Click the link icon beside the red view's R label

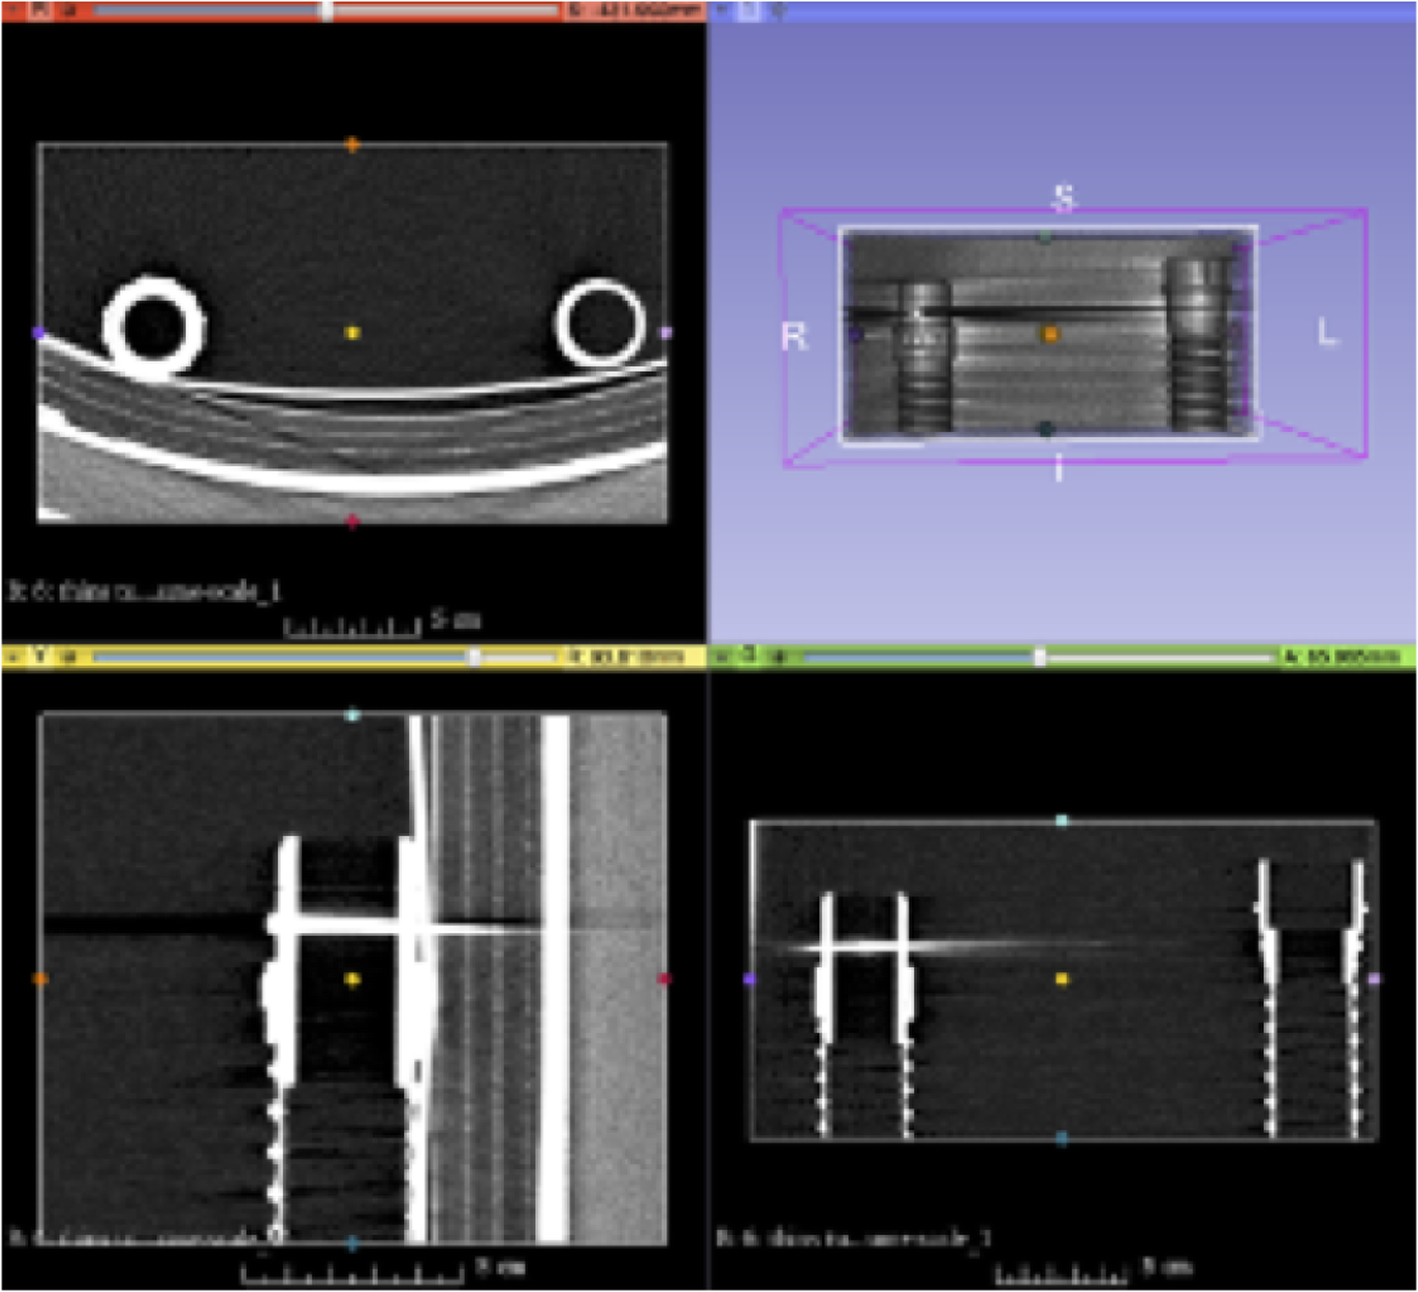[x=69, y=10]
